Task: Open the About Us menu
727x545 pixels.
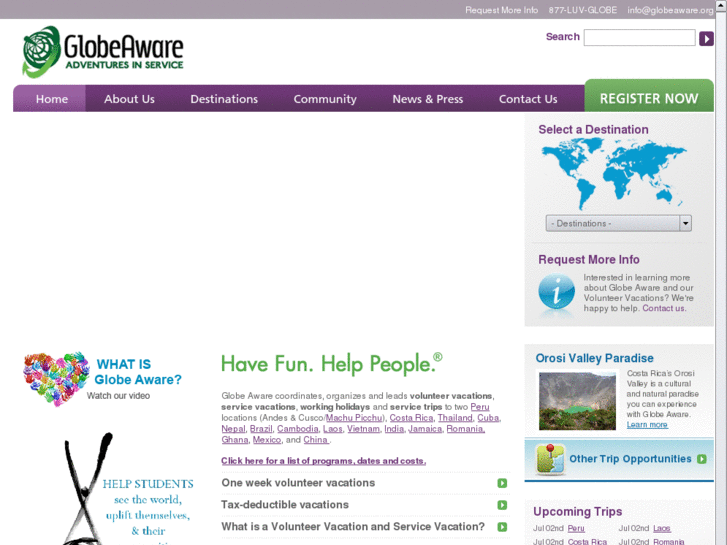Action: [129, 99]
